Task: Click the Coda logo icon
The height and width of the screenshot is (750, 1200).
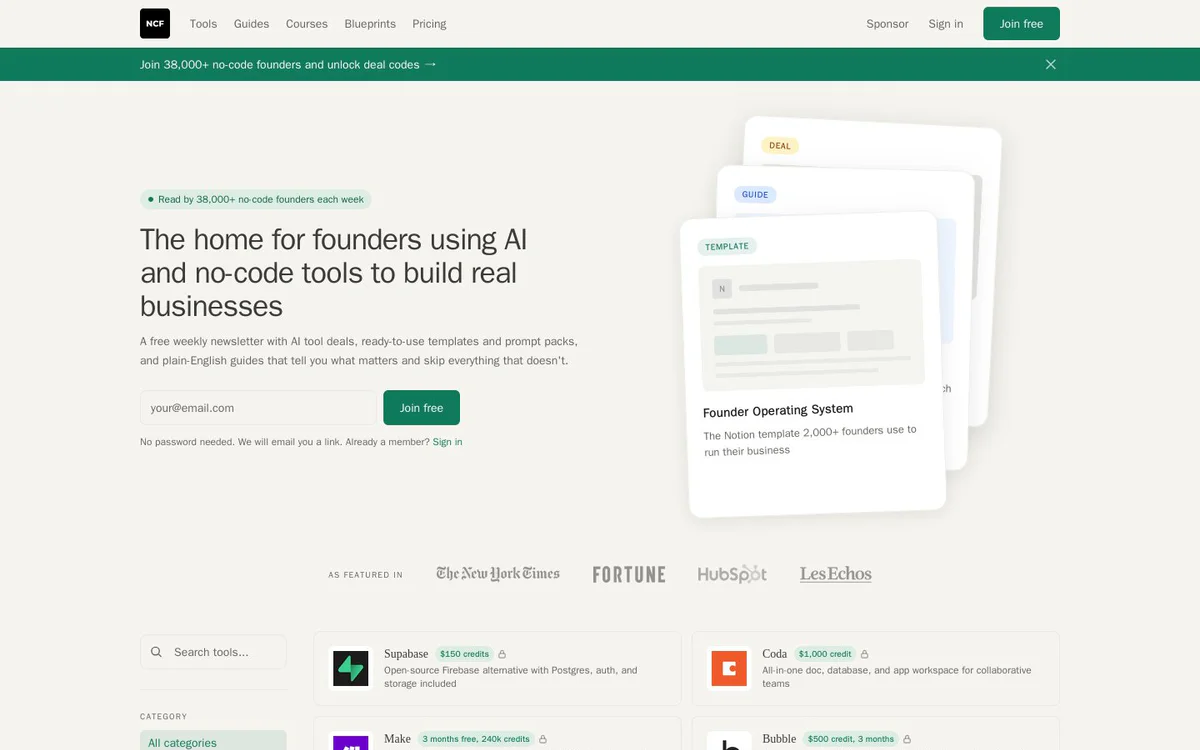Action: coord(729,668)
